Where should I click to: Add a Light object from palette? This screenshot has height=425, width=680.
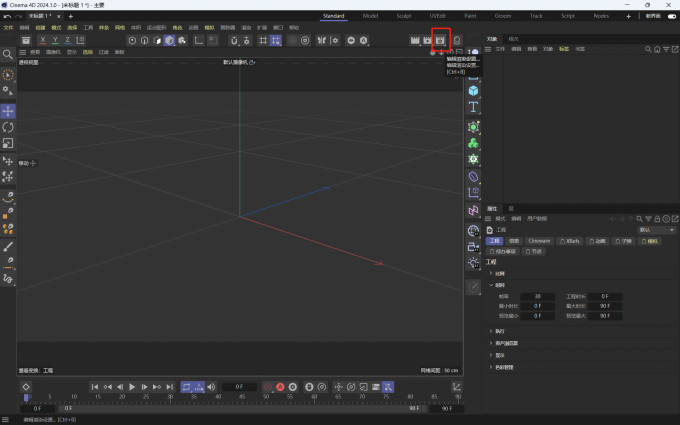pos(473,263)
